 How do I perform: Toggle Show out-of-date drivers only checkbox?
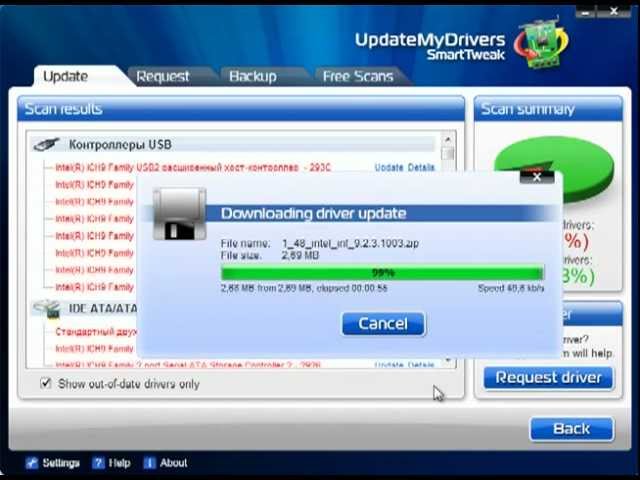[46, 383]
